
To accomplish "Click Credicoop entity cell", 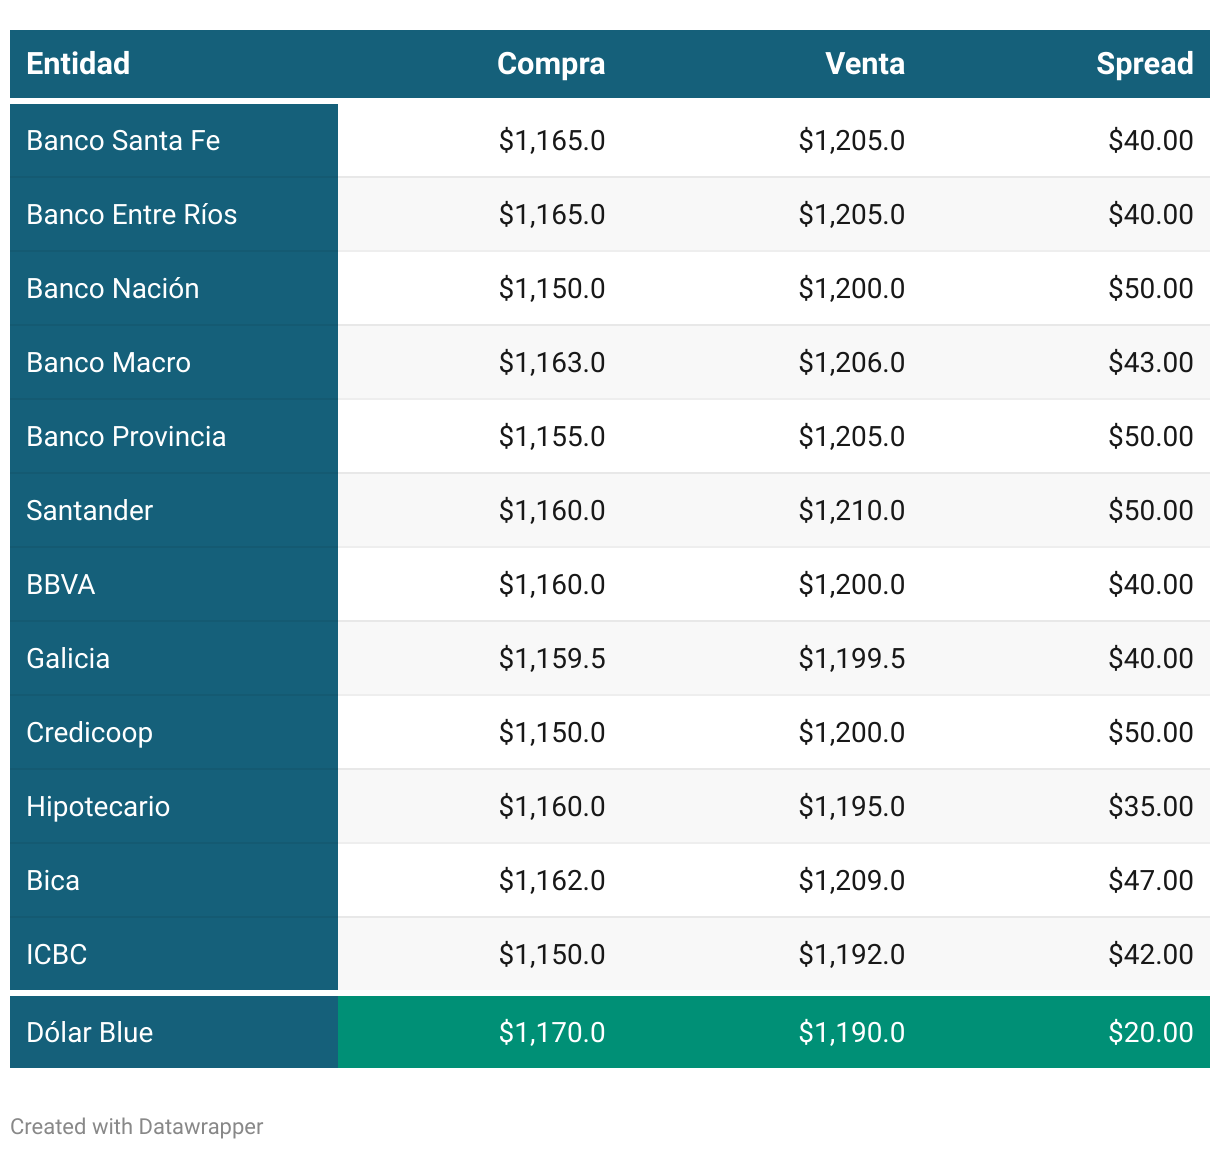I will (x=89, y=733).
